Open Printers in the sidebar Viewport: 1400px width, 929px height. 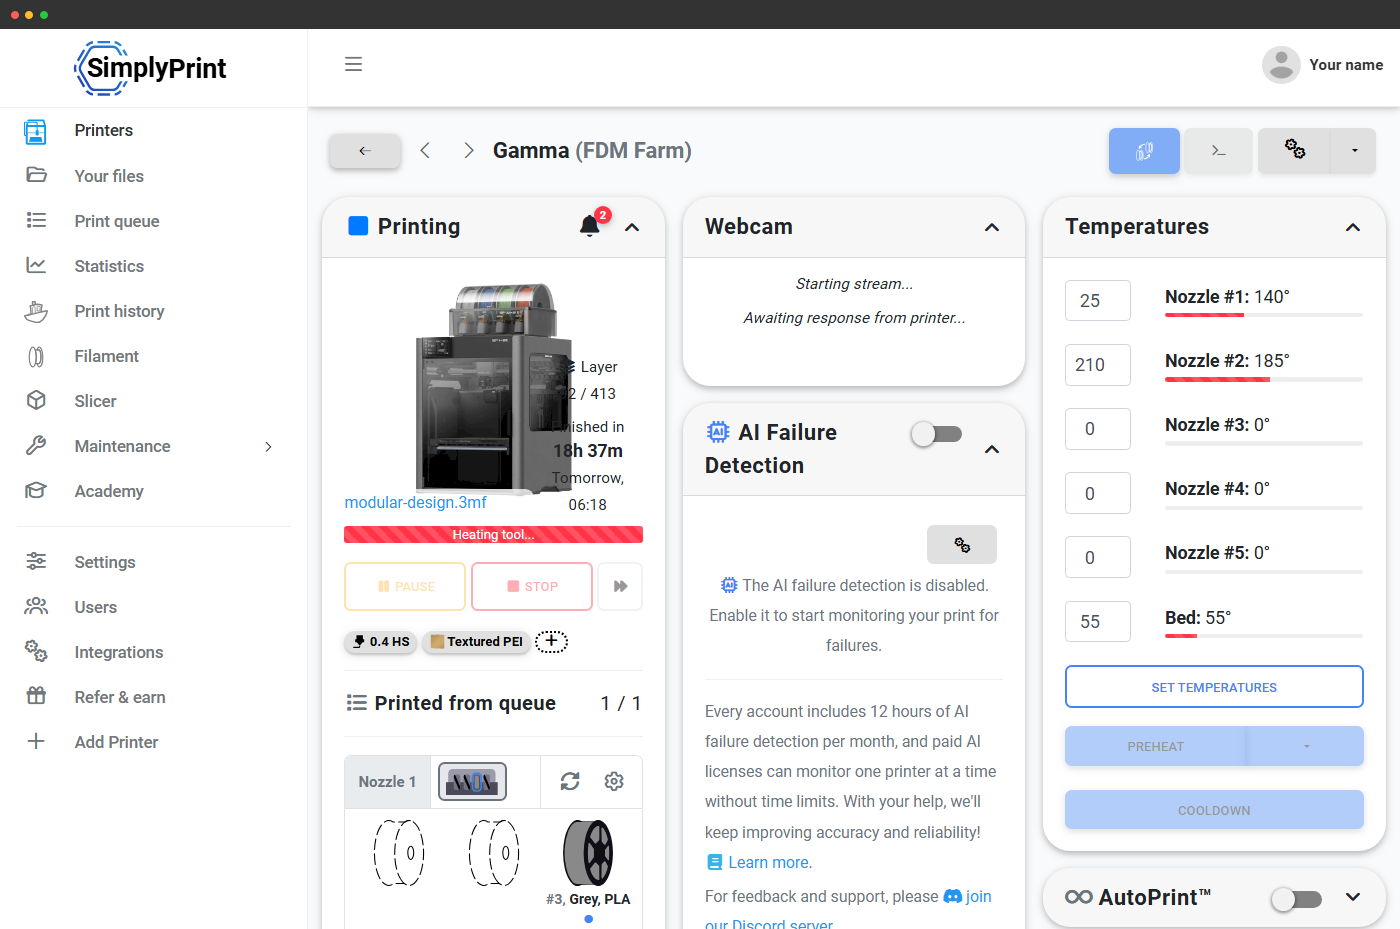(104, 130)
